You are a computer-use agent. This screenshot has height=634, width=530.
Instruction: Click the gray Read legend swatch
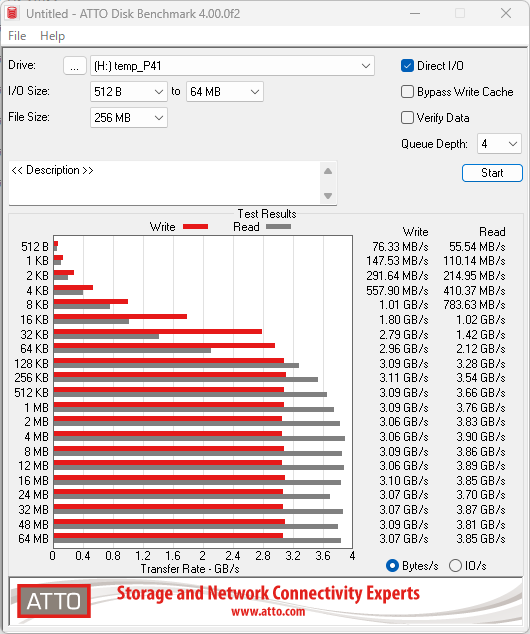click(278, 227)
